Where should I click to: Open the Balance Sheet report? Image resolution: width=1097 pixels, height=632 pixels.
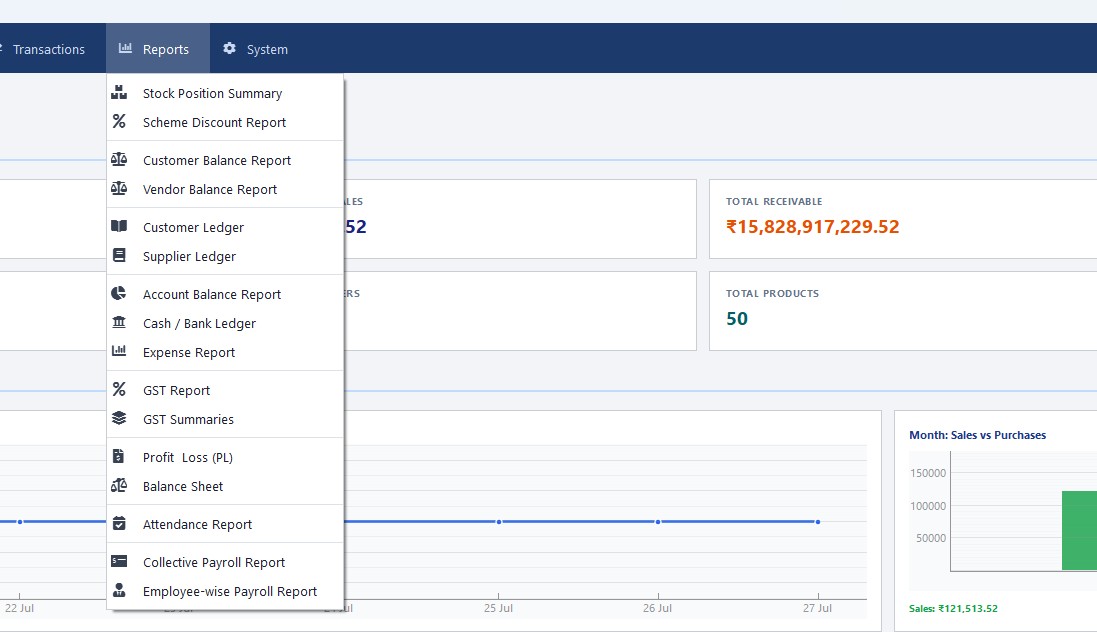coord(225,486)
